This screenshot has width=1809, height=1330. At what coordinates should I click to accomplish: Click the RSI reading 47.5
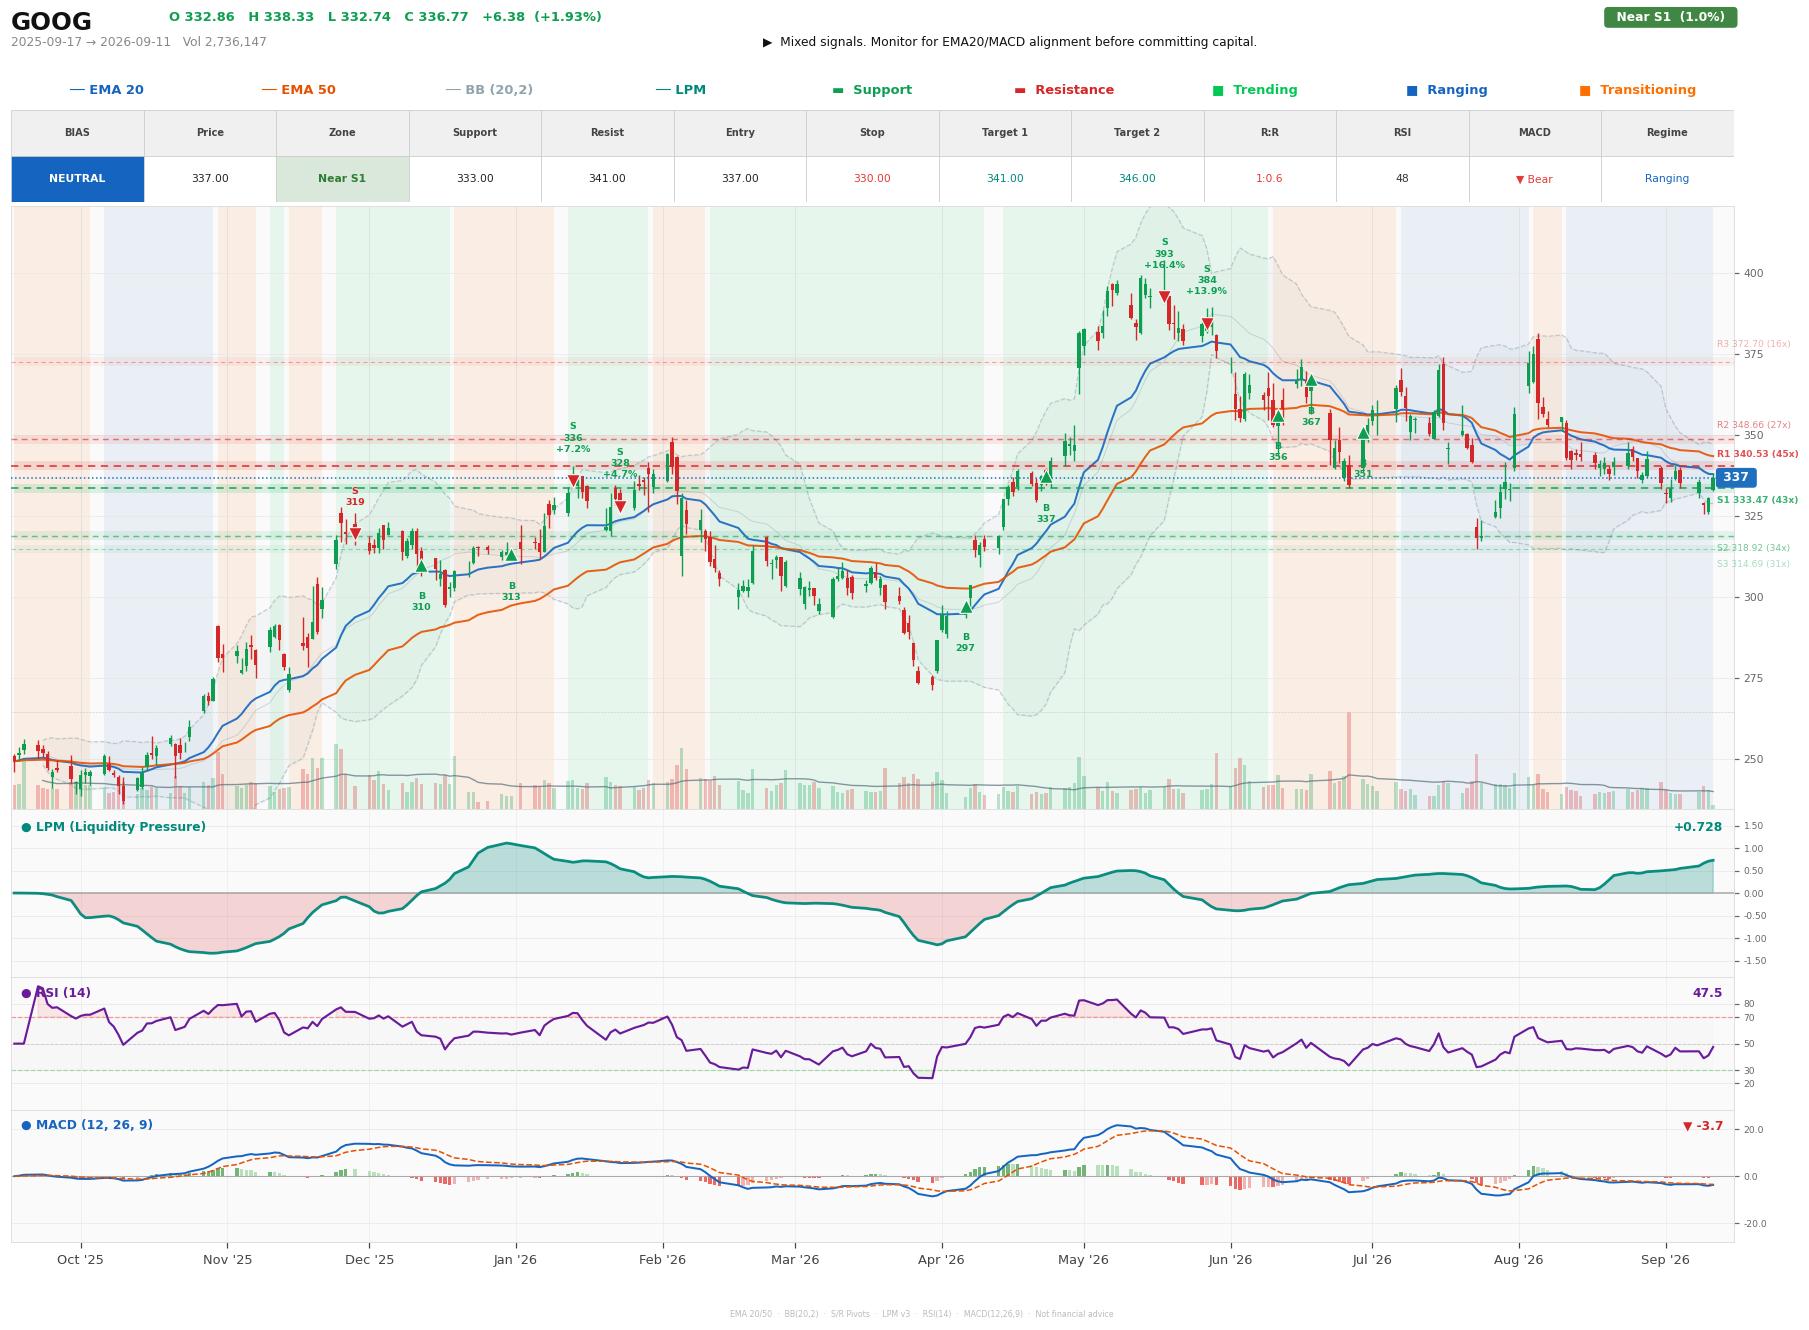(x=1707, y=993)
